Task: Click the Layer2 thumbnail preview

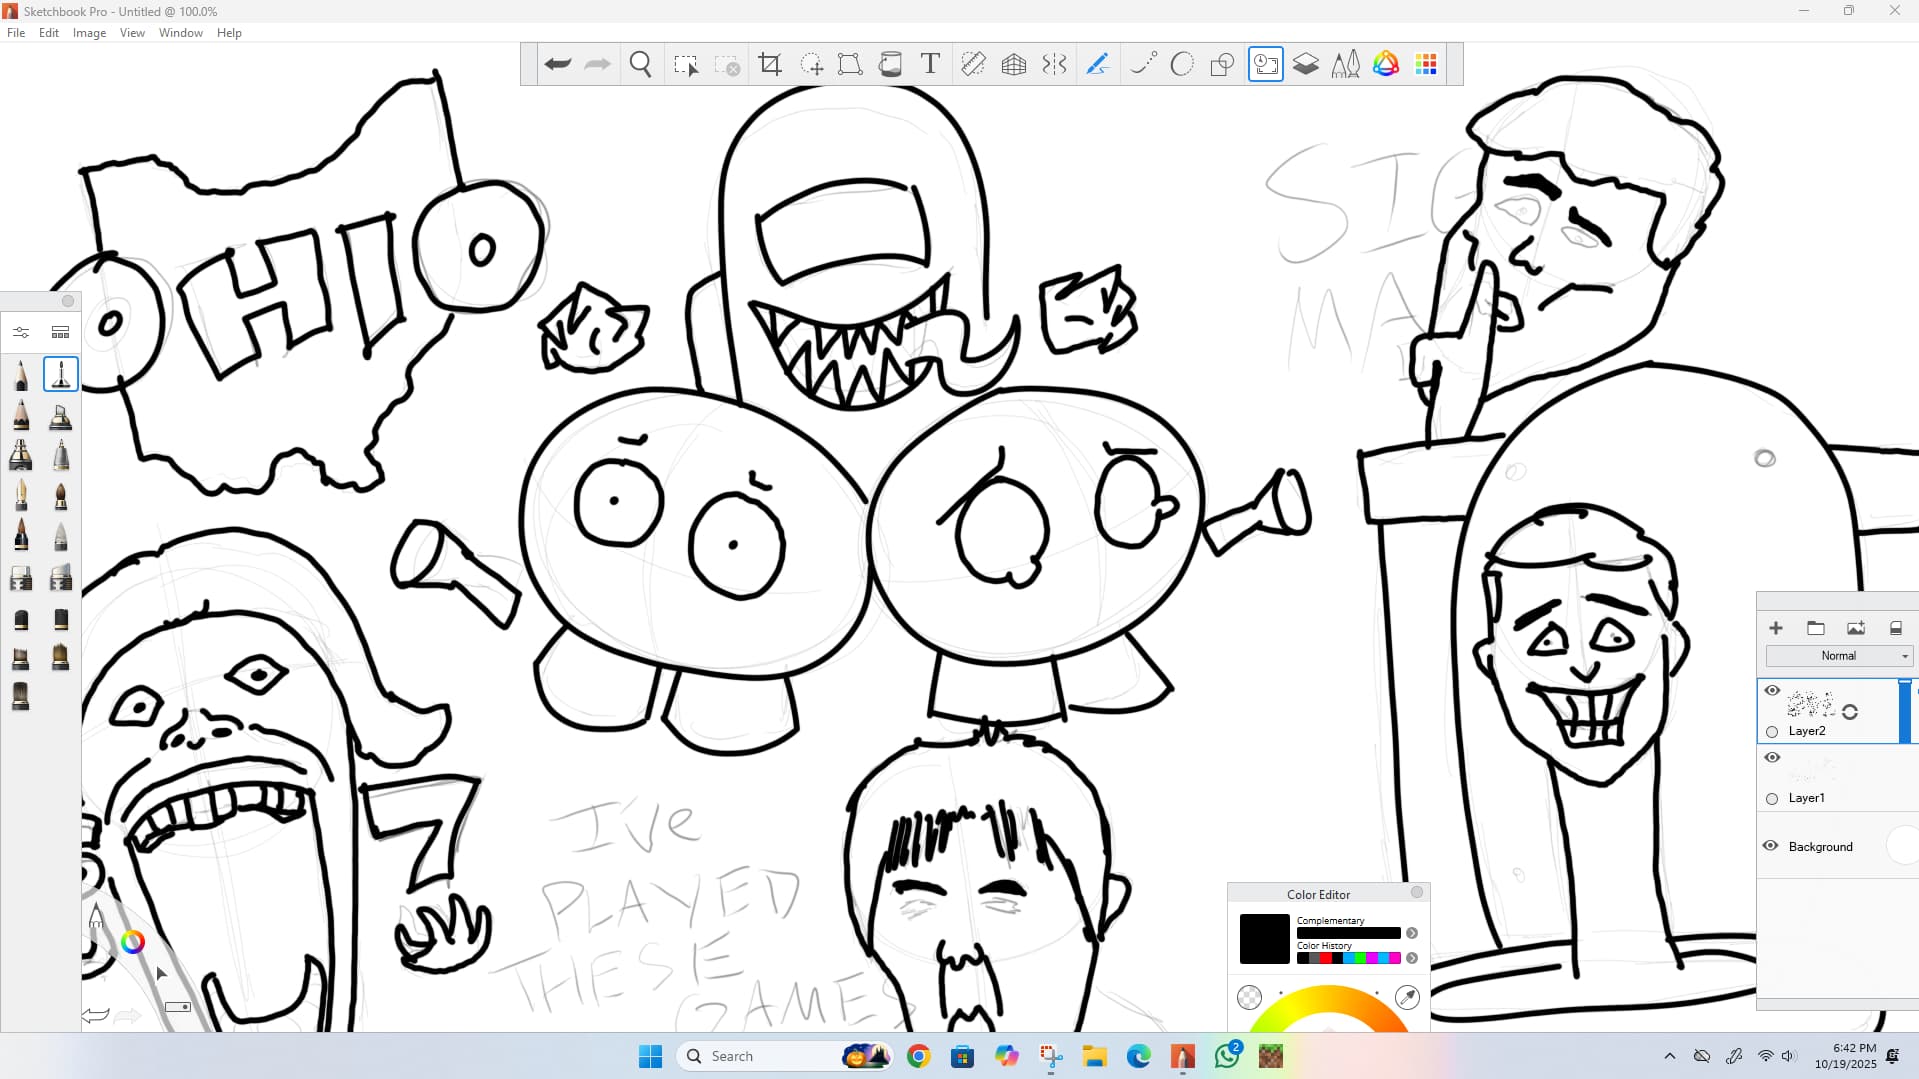Action: (1810, 704)
